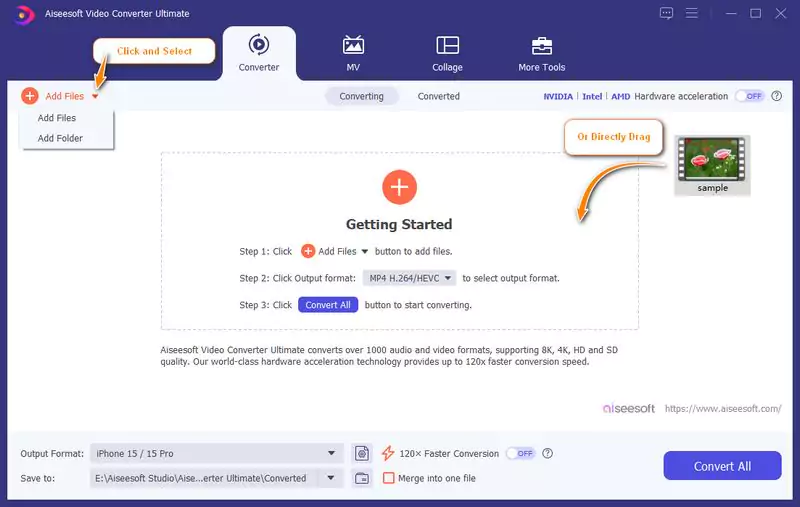Click the Aiseesoft app logo in the title bar
Screen dimensions: 800x507
pyautogui.click(x=23, y=14)
